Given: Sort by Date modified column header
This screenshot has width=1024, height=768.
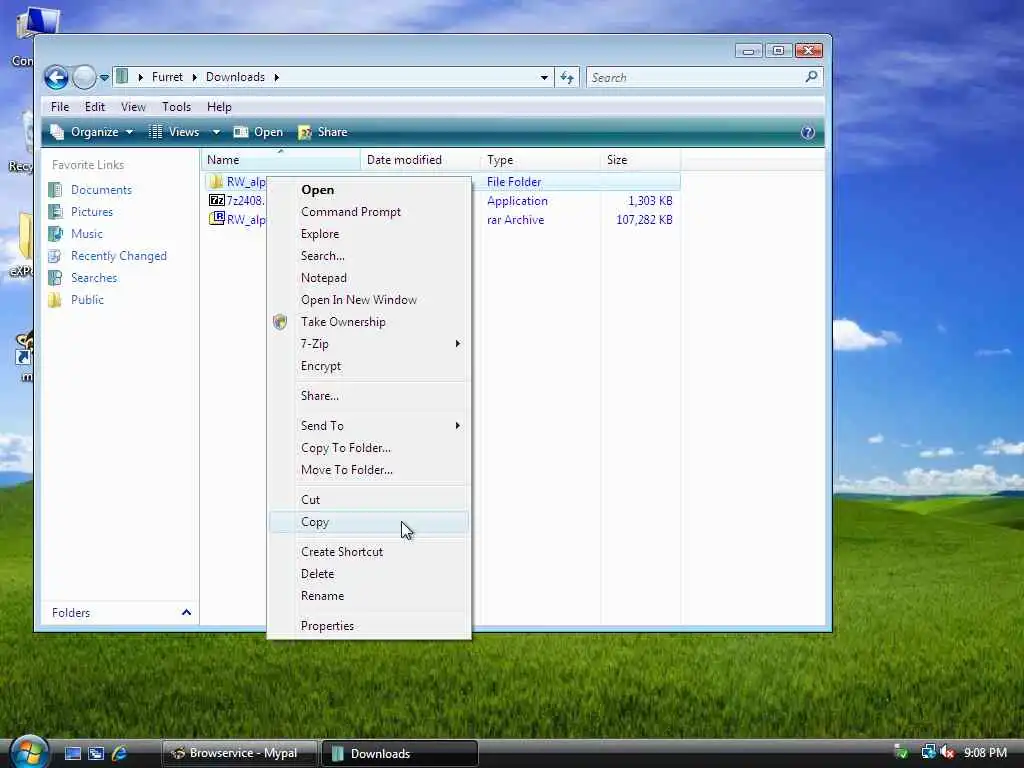Looking at the screenshot, I should pyautogui.click(x=419, y=160).
